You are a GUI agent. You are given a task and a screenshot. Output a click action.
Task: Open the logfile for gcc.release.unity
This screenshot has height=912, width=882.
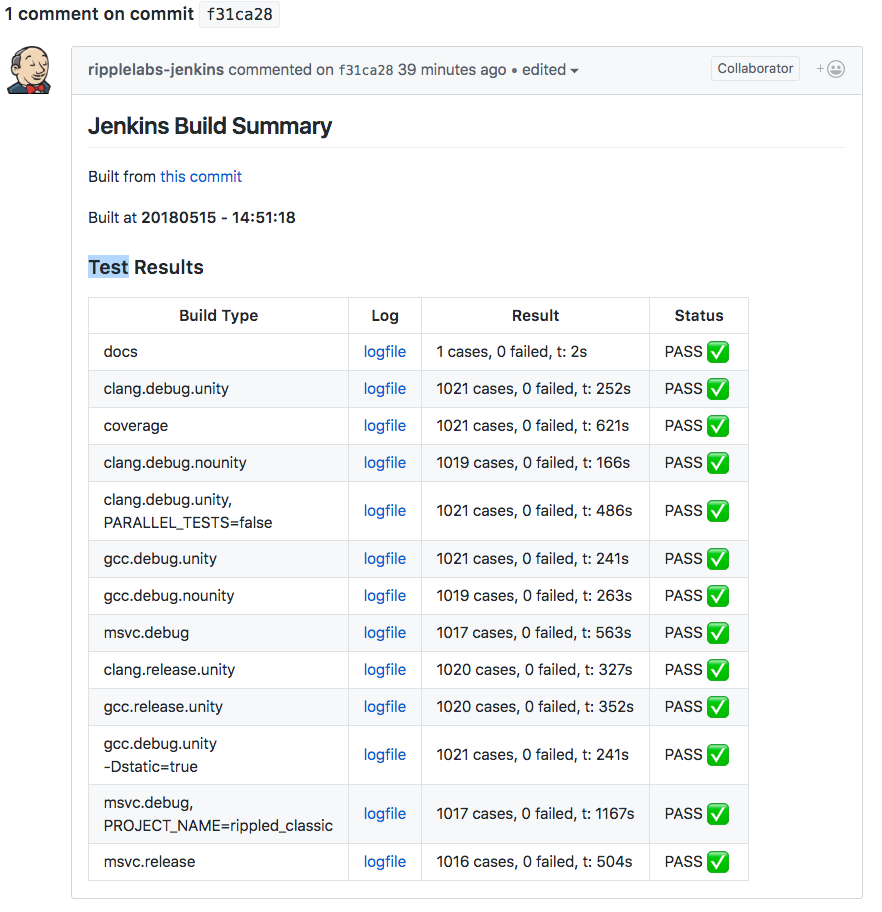(385, 707)
